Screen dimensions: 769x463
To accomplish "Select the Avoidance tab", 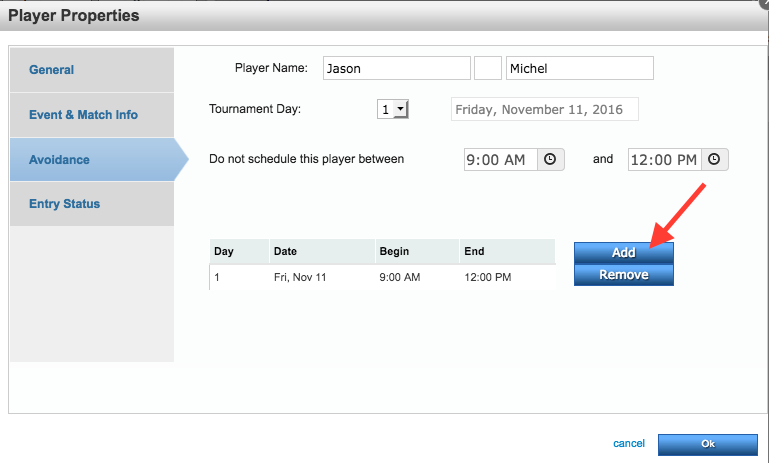I will [x=59, y=160].
